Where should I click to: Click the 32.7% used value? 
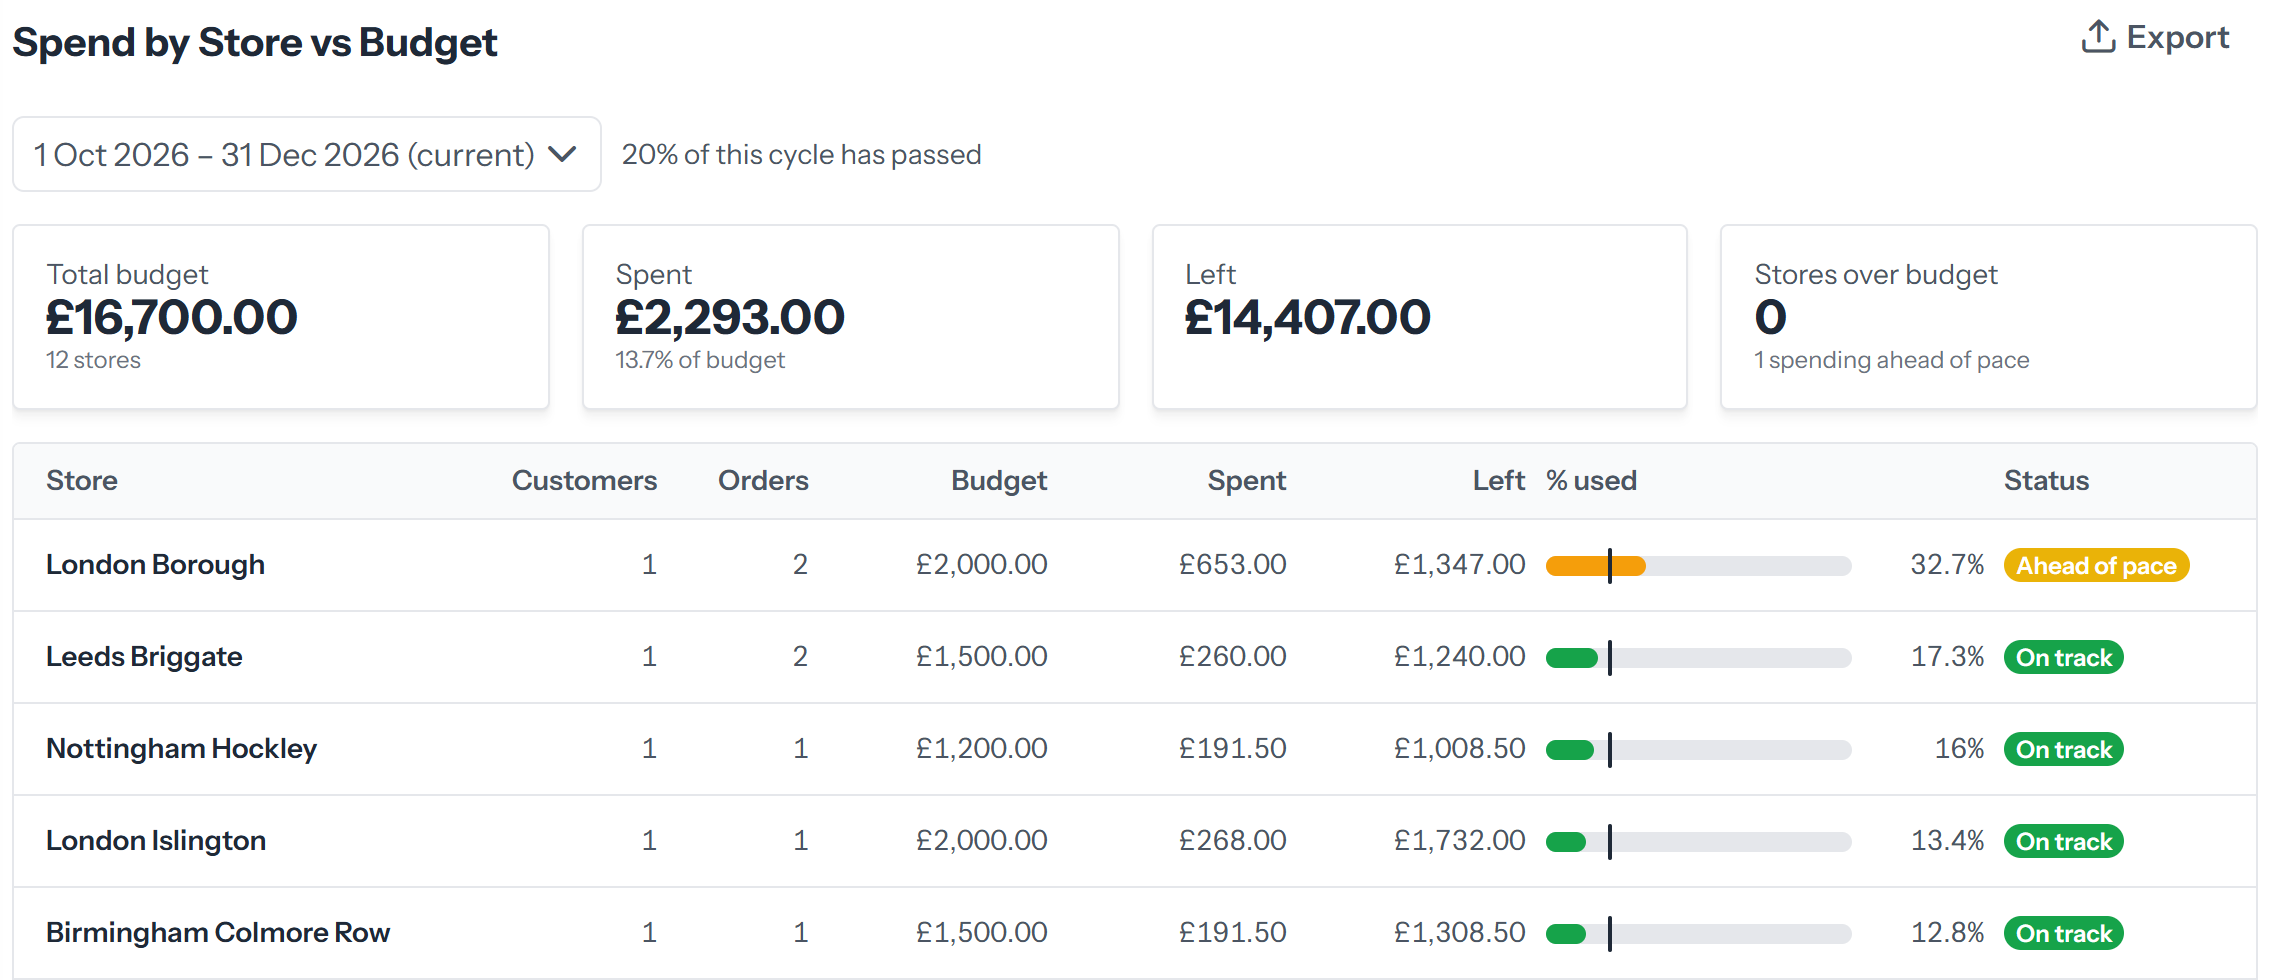pyautogui.click(x=1947, y=565)
